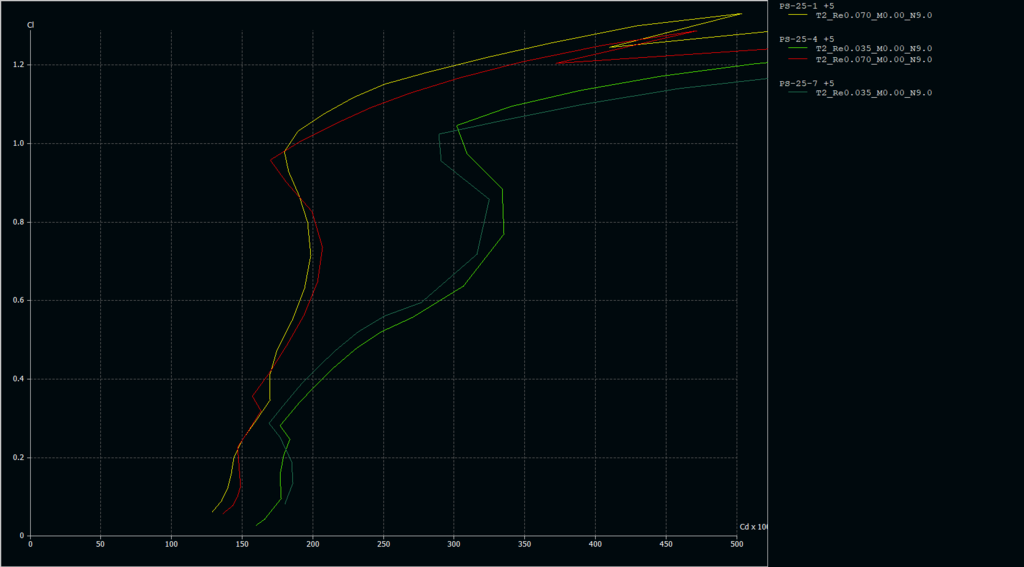Click the 0 origin tick on Cd axis

[x=30, y=545]
